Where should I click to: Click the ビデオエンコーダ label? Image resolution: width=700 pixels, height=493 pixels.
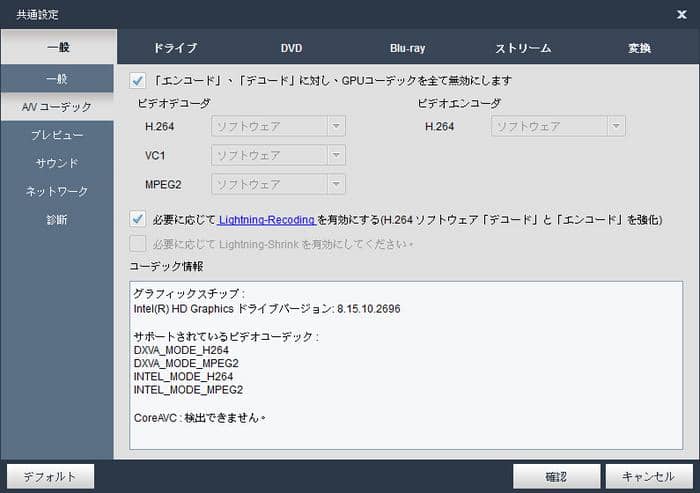click(x=459, y=104)
